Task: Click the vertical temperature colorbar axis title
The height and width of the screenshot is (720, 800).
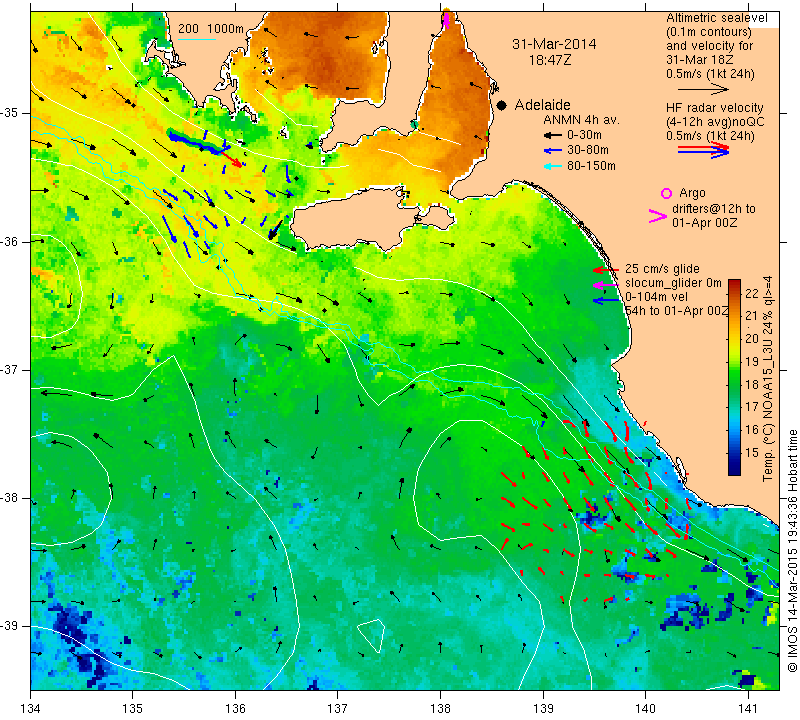Action: [767, 379]
